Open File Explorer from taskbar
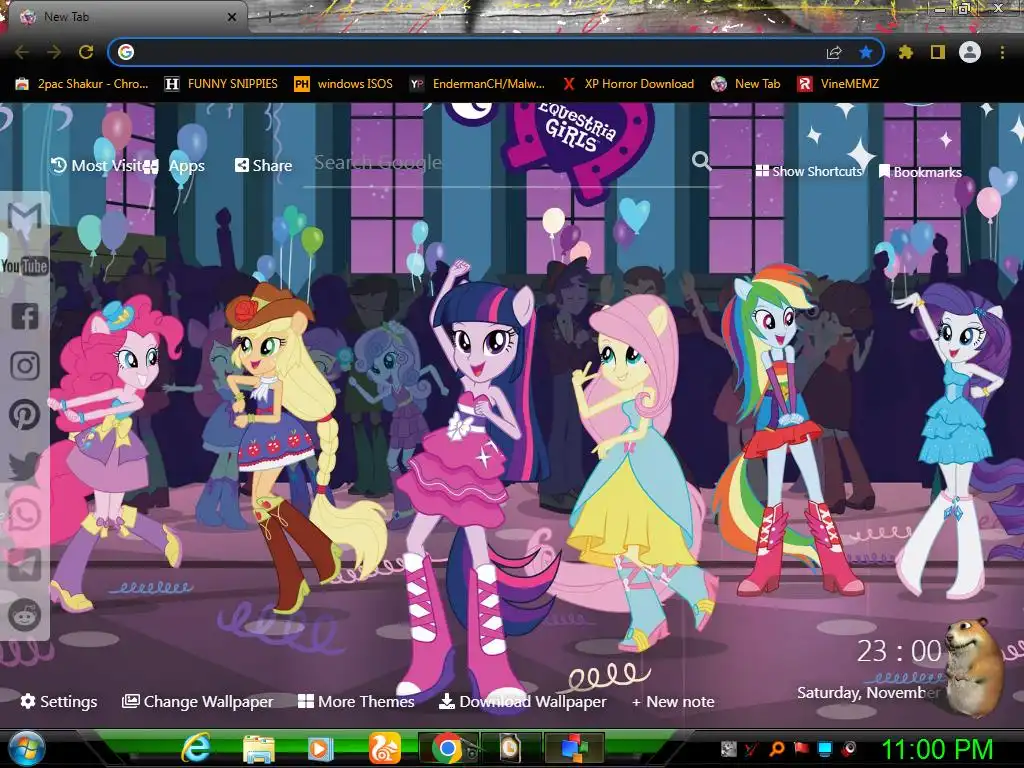Viewport: 1024px width, 768px height. click(259, 748)
